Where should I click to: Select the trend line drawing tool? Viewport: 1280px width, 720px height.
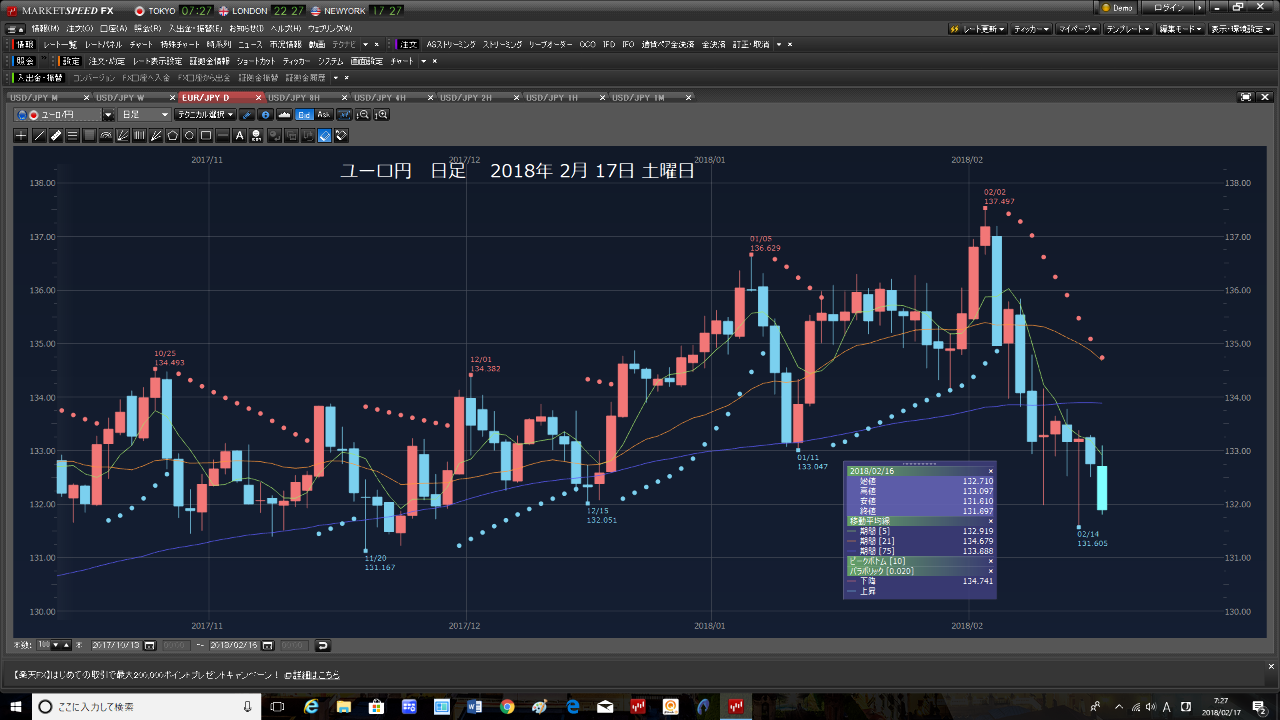(39, 135)
